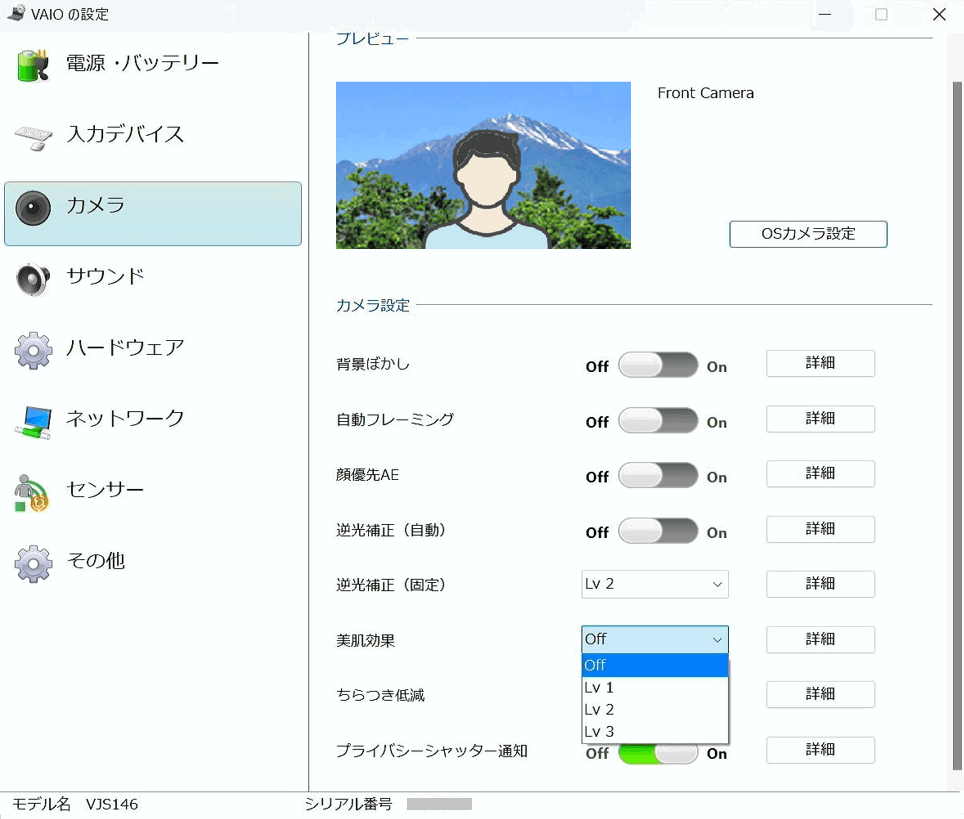This screenshot has height=819, width=964.
Task: Open 詳細 for 逆光補正（自動）
Action: tap(820, 529)
